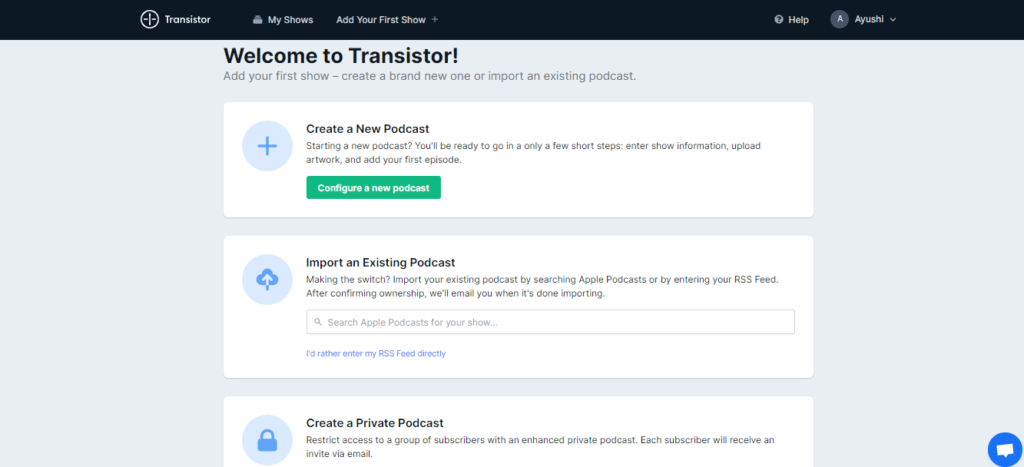Open the My Shows menu item

[283, 20]
